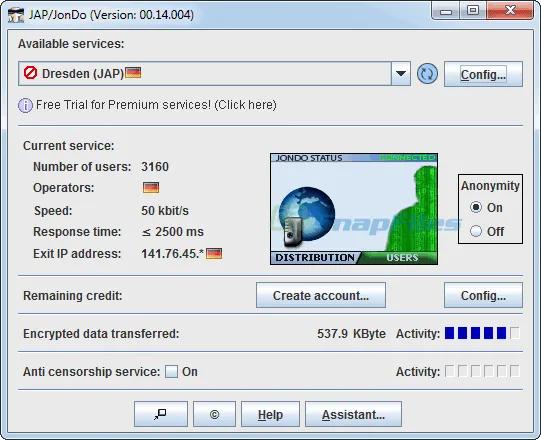Open Config in the Remaining credit row

[x=483, y=295]
